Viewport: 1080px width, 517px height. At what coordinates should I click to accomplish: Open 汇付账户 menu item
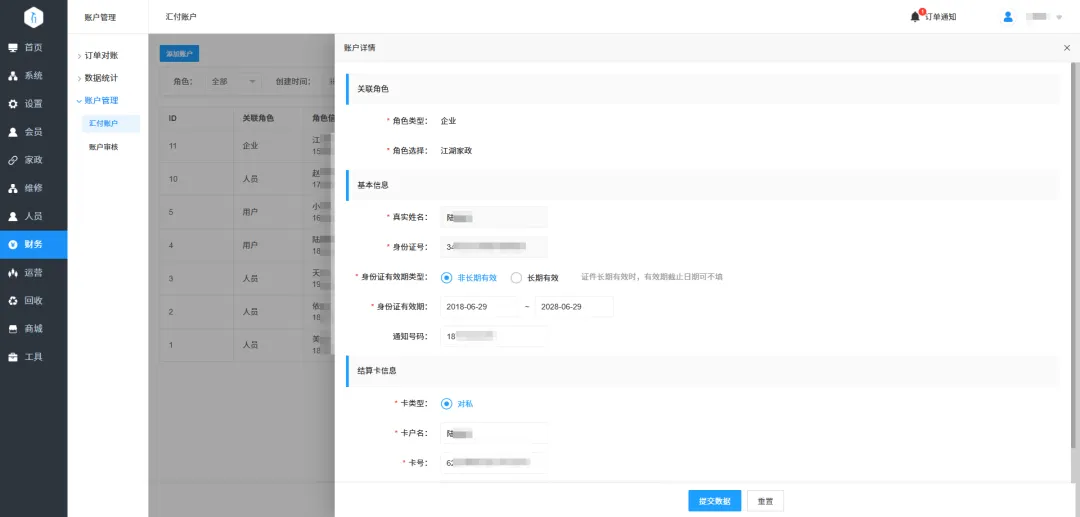coord(110,124)
